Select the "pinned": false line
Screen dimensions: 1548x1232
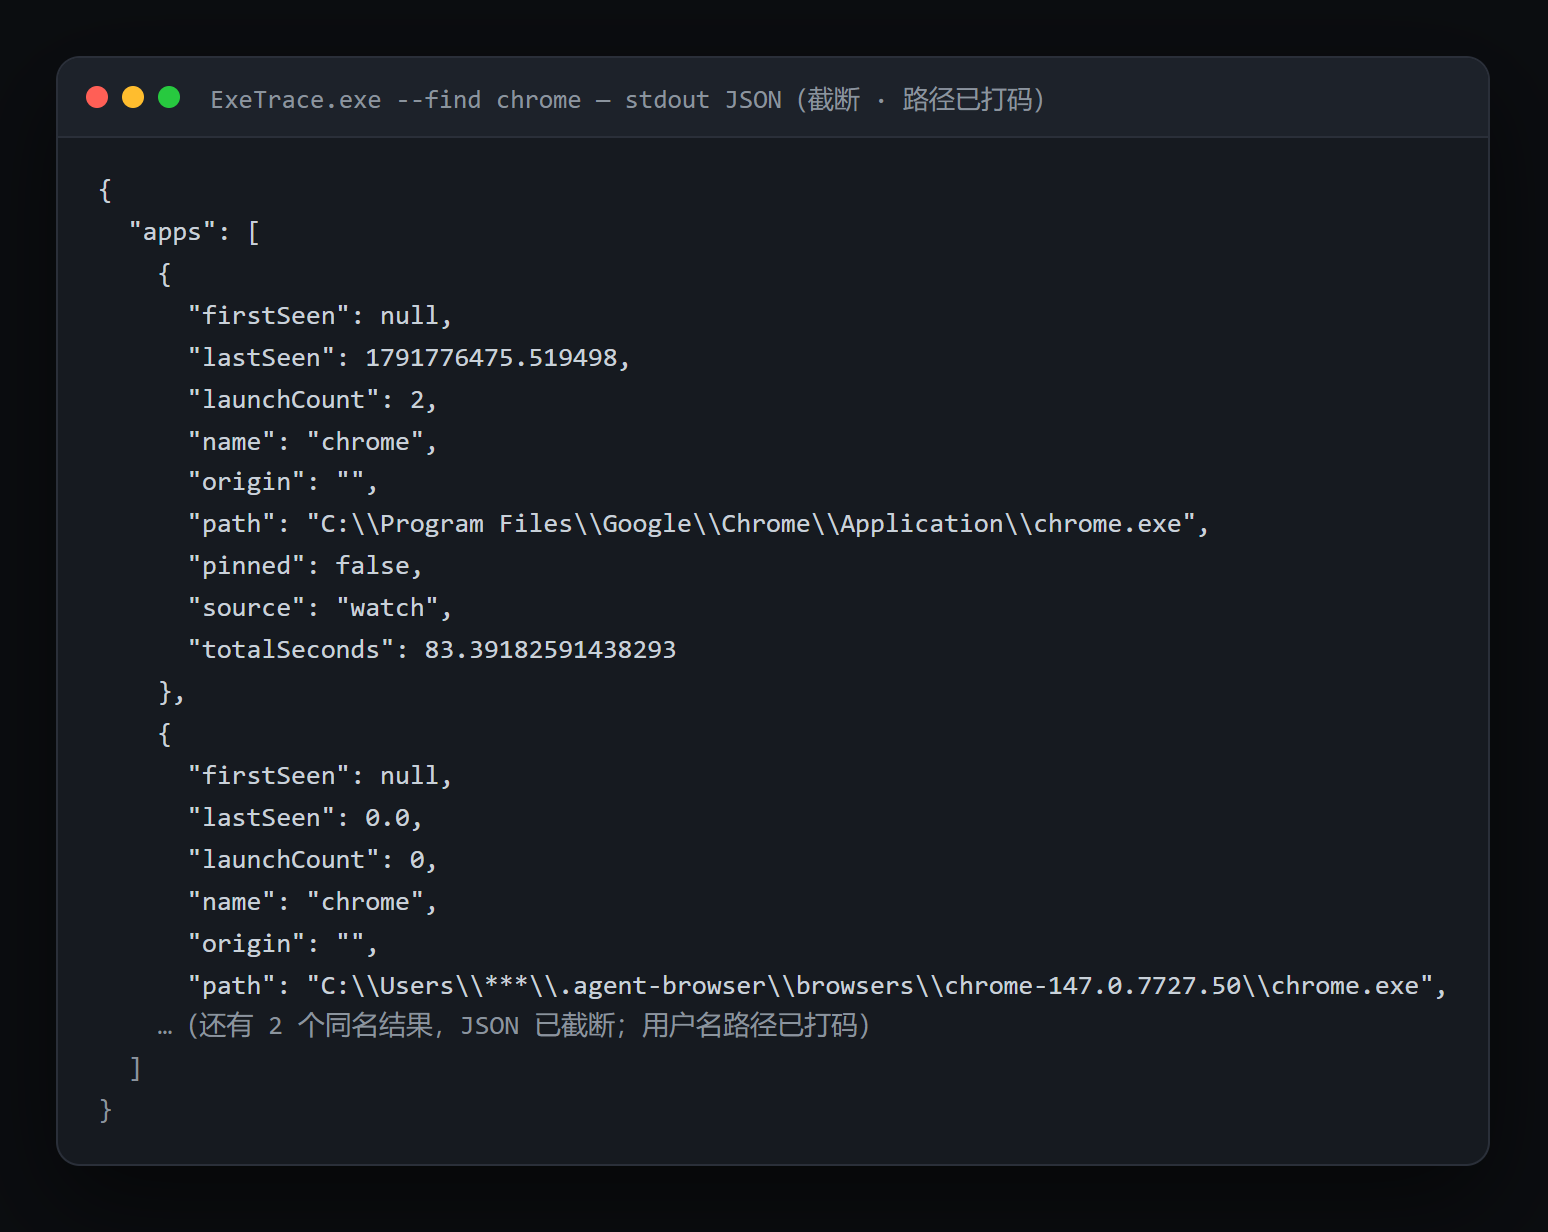[x=305, y=566]
